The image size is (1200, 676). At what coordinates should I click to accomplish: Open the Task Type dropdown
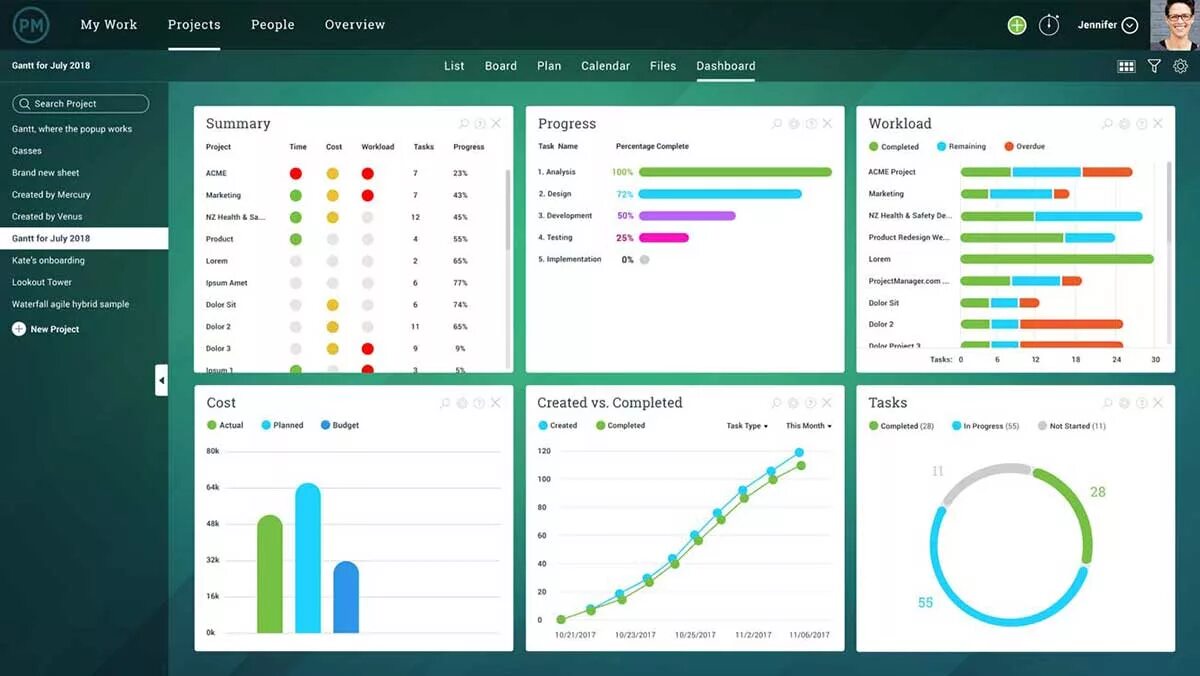pos(747,426)
